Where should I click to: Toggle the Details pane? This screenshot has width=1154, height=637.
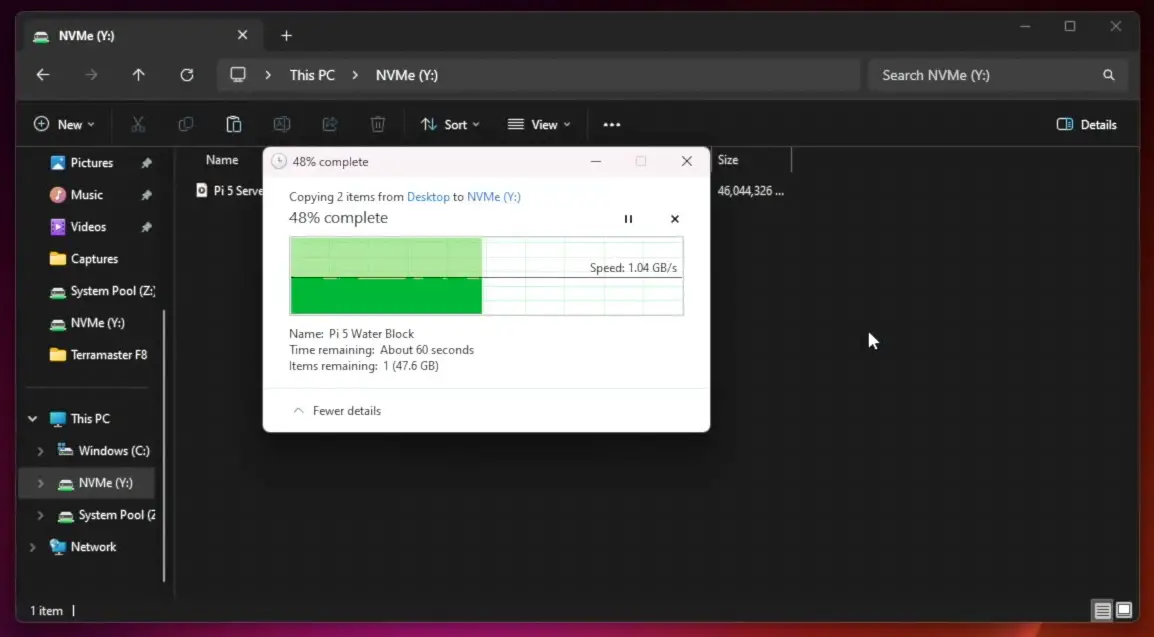1086,125
